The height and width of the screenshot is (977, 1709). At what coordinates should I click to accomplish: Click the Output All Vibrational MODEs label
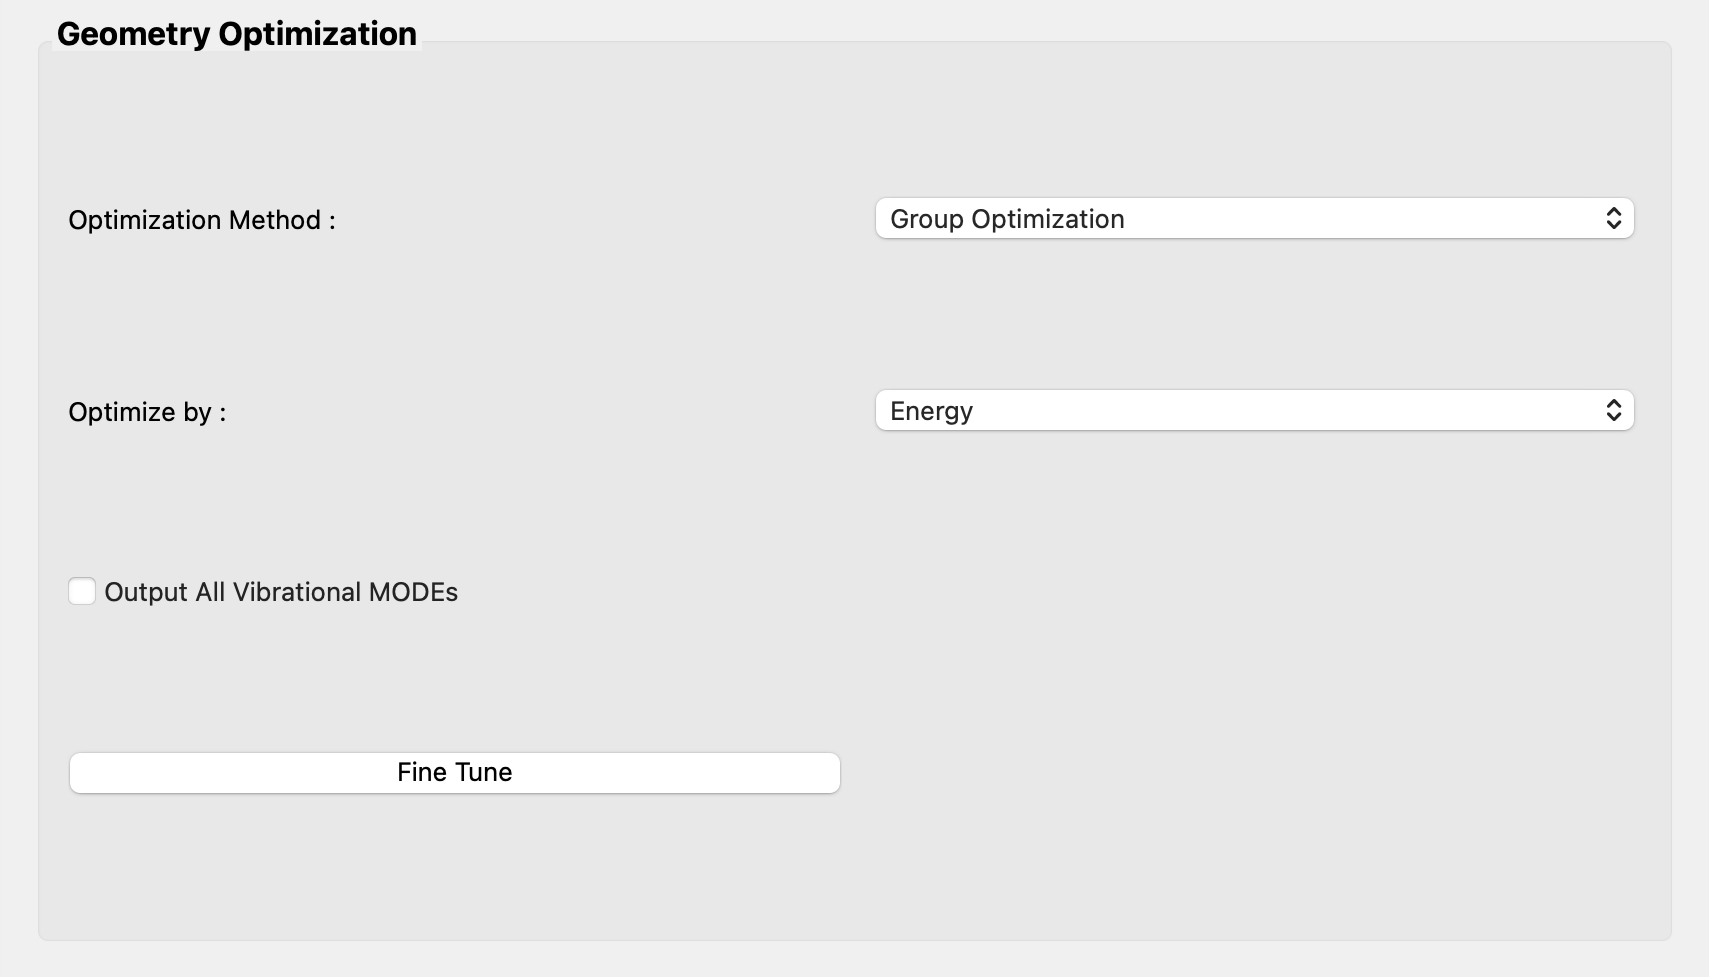click(281, 591)
